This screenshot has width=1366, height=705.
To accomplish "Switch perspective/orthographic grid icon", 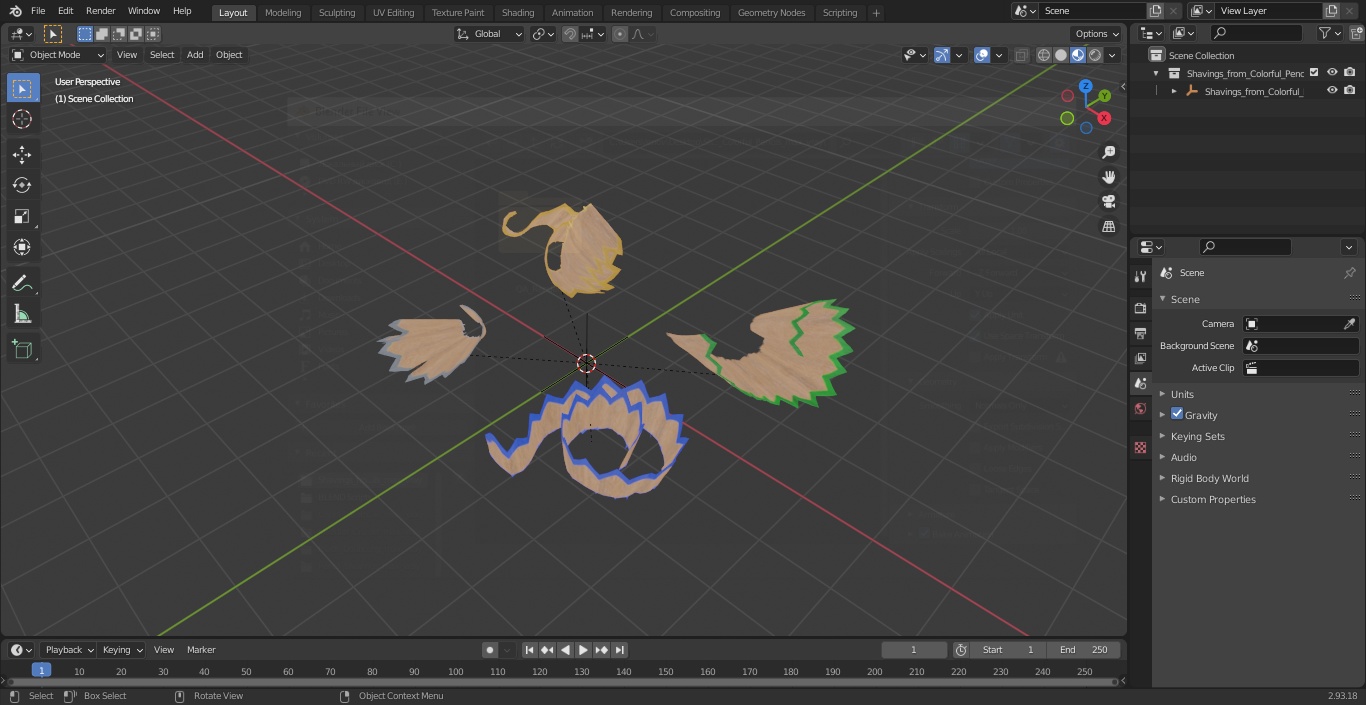I will coord(1108,226).
